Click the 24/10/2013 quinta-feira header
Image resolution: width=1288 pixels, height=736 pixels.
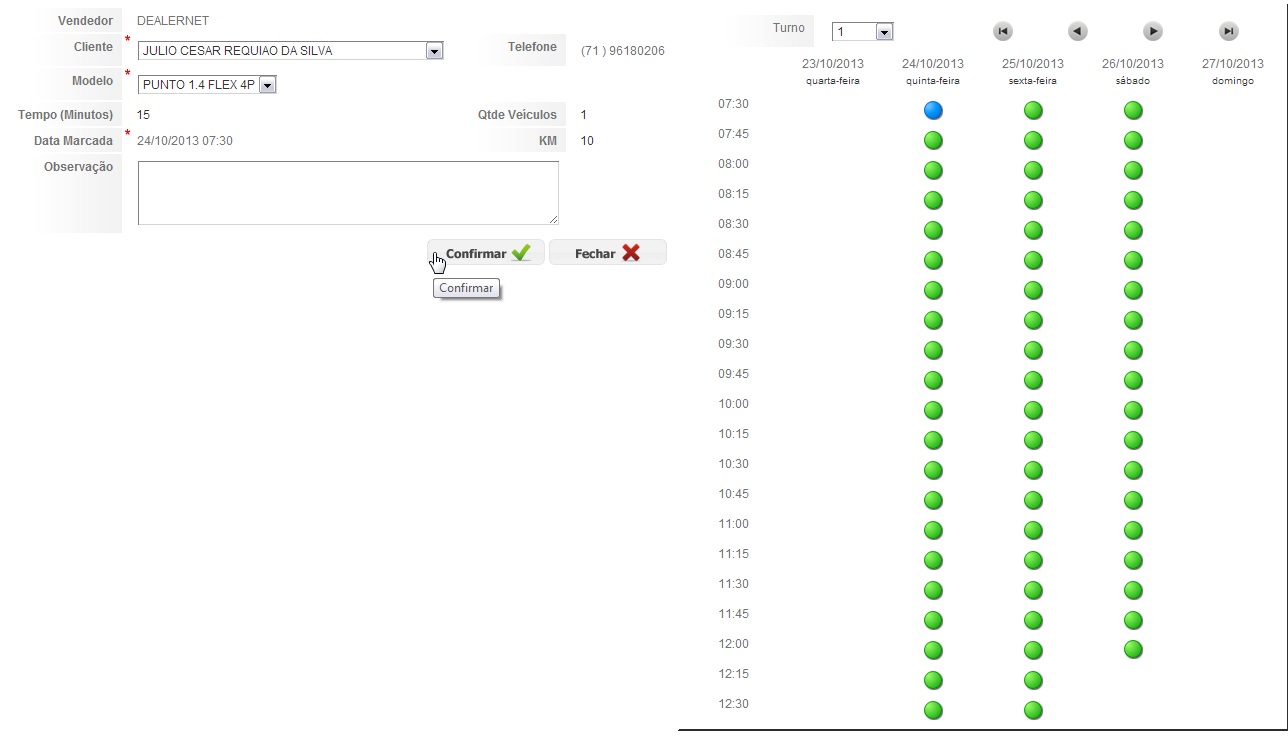click(933, 72)
